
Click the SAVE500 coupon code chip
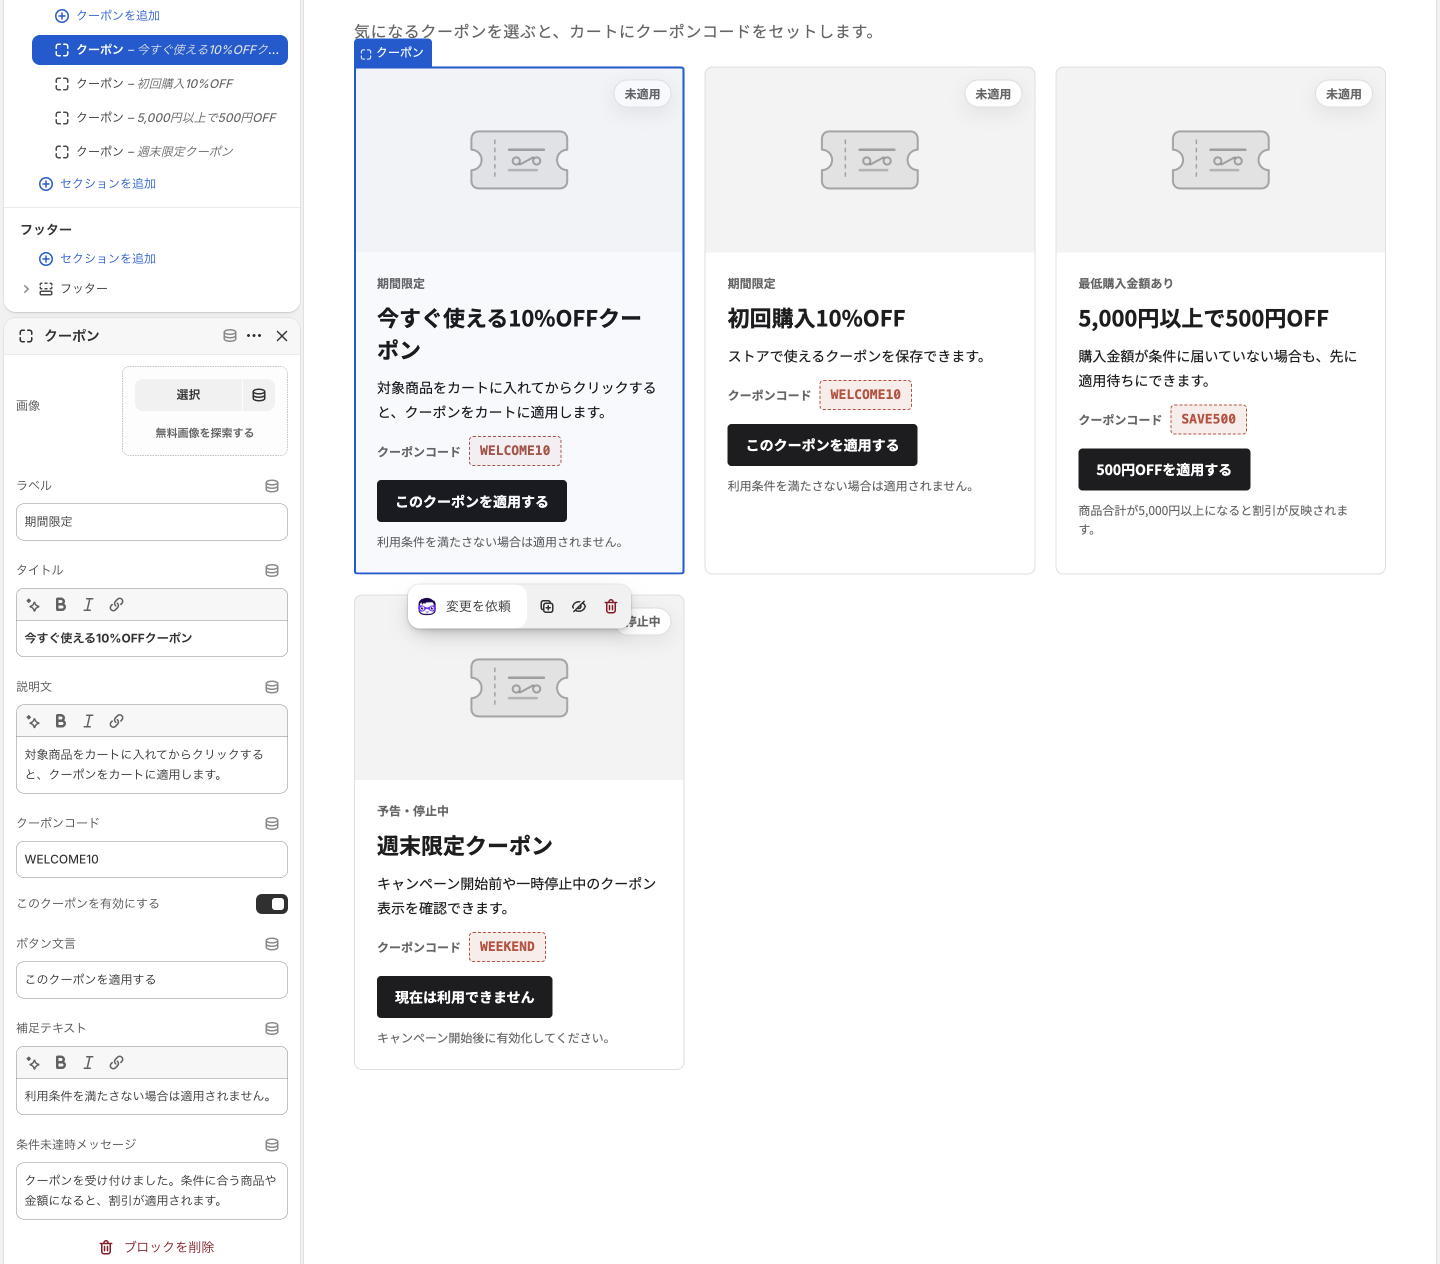click(x=1209, y=419)
